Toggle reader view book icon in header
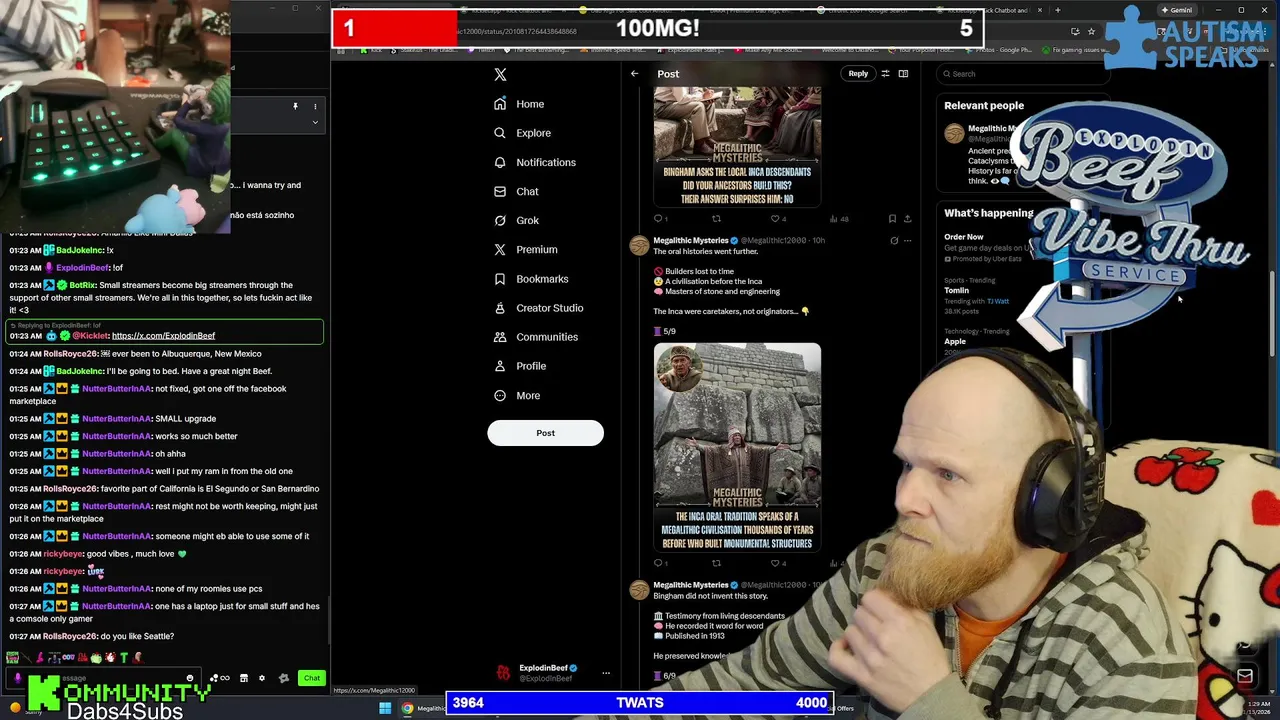The image size is (1280, 720). 903,73
